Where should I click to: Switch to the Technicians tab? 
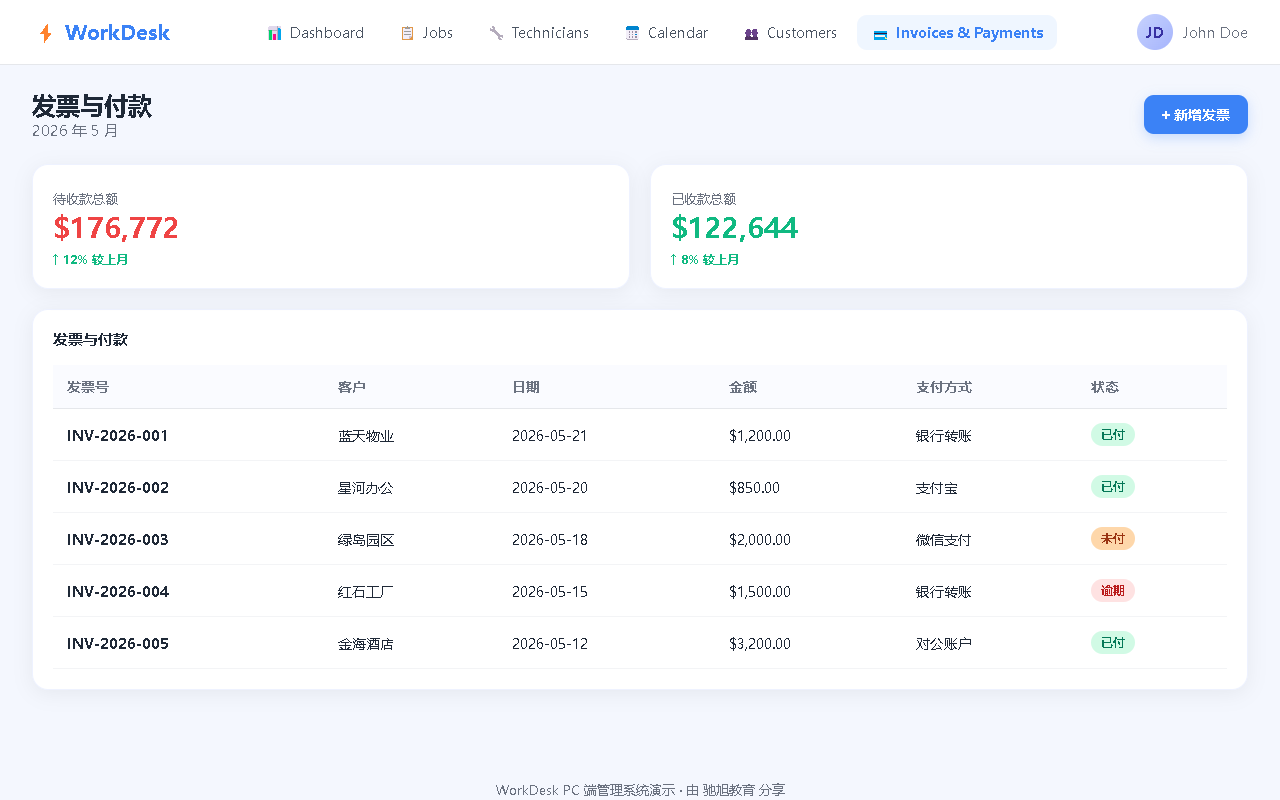point(539,33)
